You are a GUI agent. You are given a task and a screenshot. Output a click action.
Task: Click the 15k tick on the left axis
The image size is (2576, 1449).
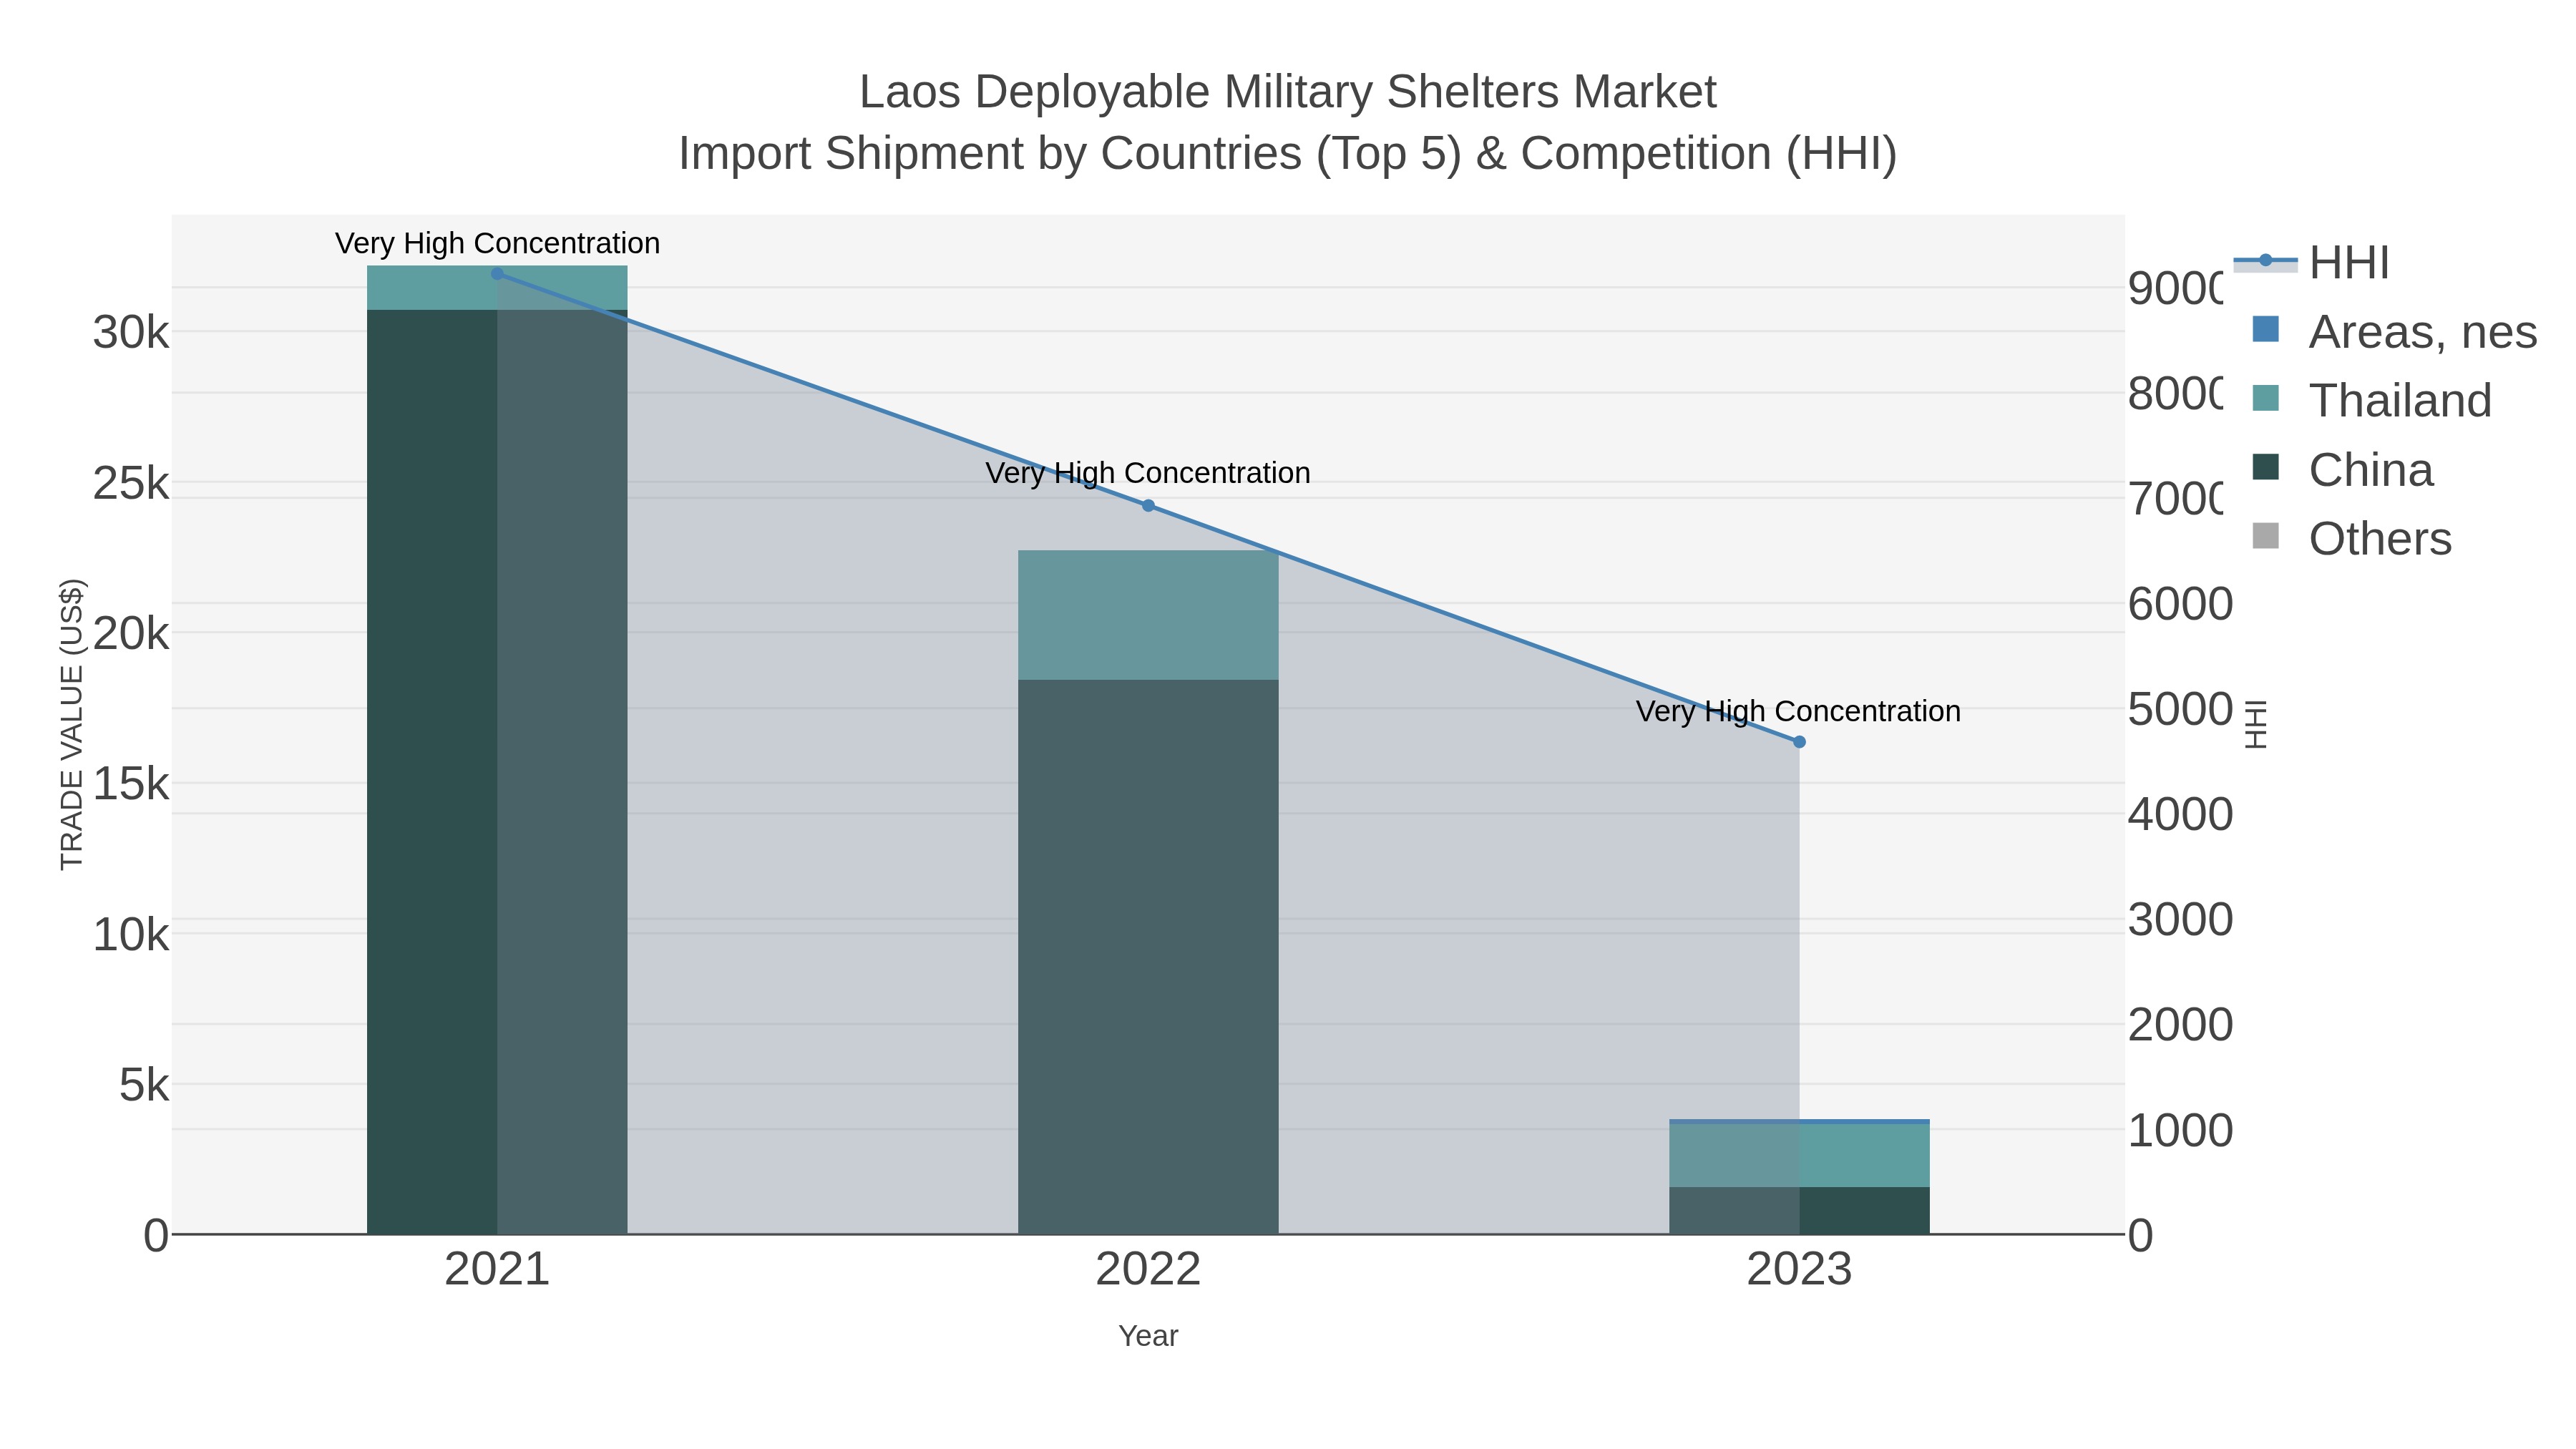click(x=131, y=784)
